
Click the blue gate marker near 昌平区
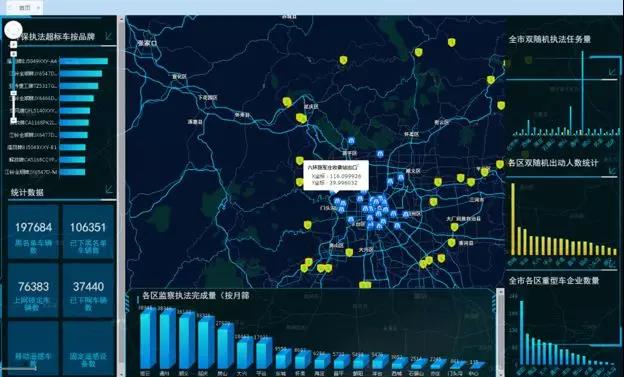351,141
